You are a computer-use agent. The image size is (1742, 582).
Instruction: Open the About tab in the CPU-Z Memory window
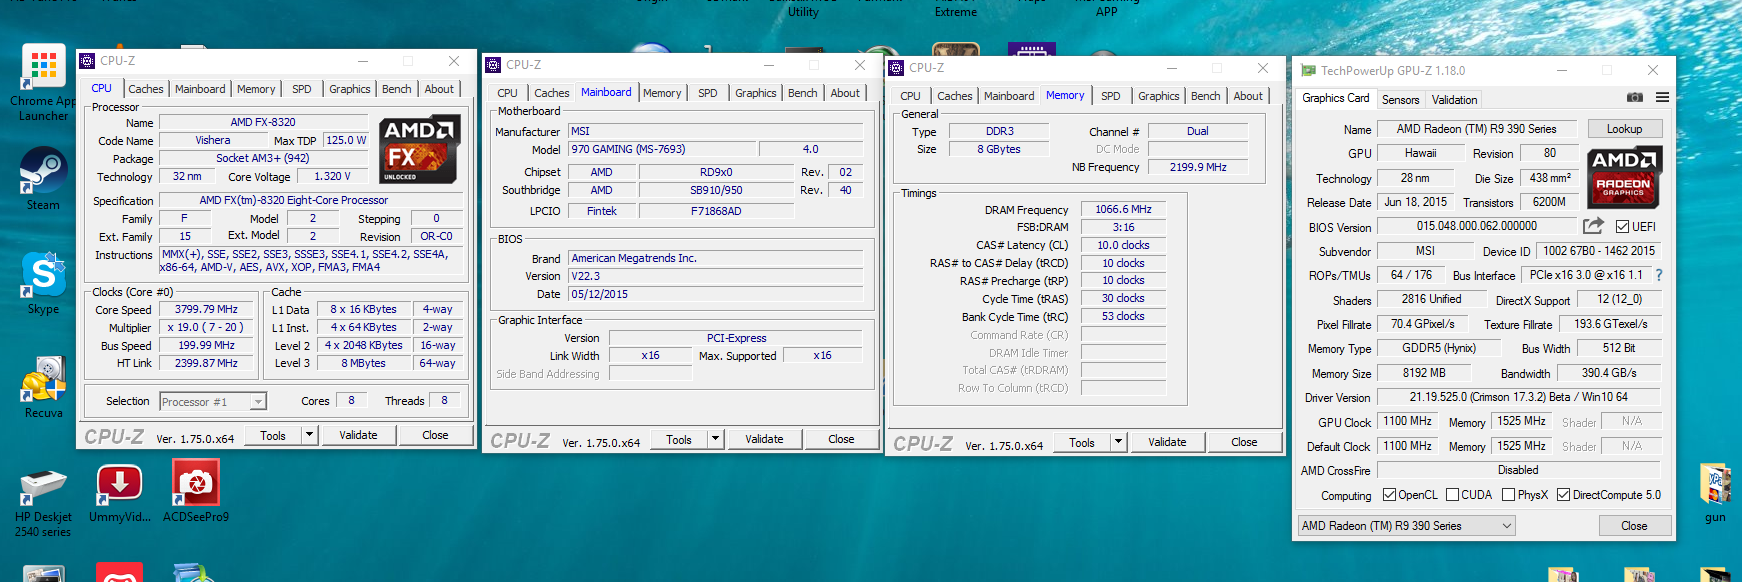1248,96
